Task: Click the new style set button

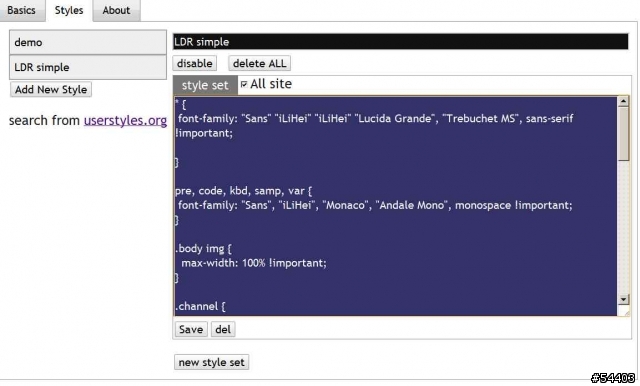Action: pyautogui.click(x=211, y=362)
